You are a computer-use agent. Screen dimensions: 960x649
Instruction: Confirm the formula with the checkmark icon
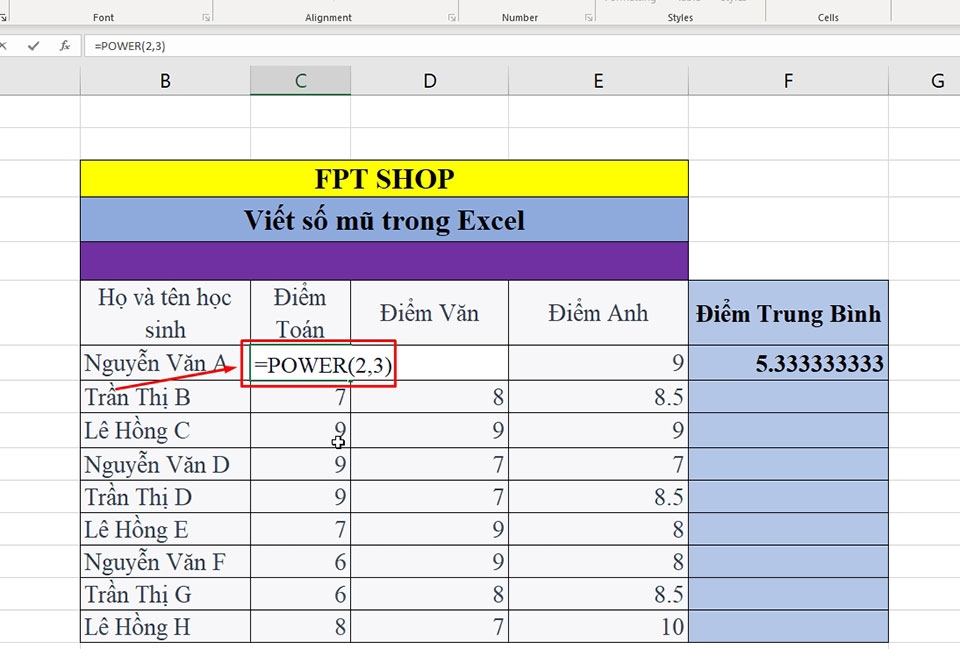(x=33, y=46)
